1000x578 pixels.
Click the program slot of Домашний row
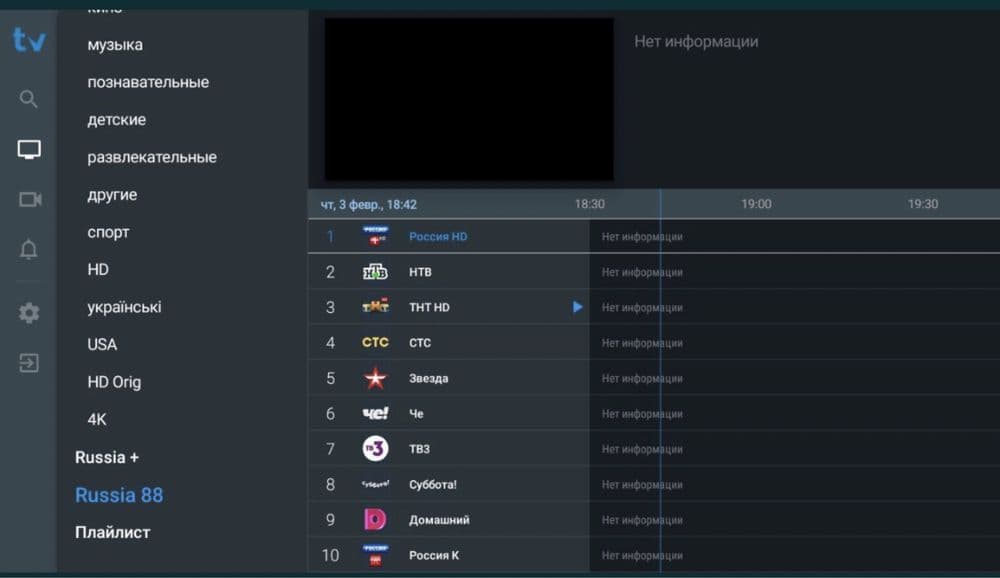[x=795, y=519]
